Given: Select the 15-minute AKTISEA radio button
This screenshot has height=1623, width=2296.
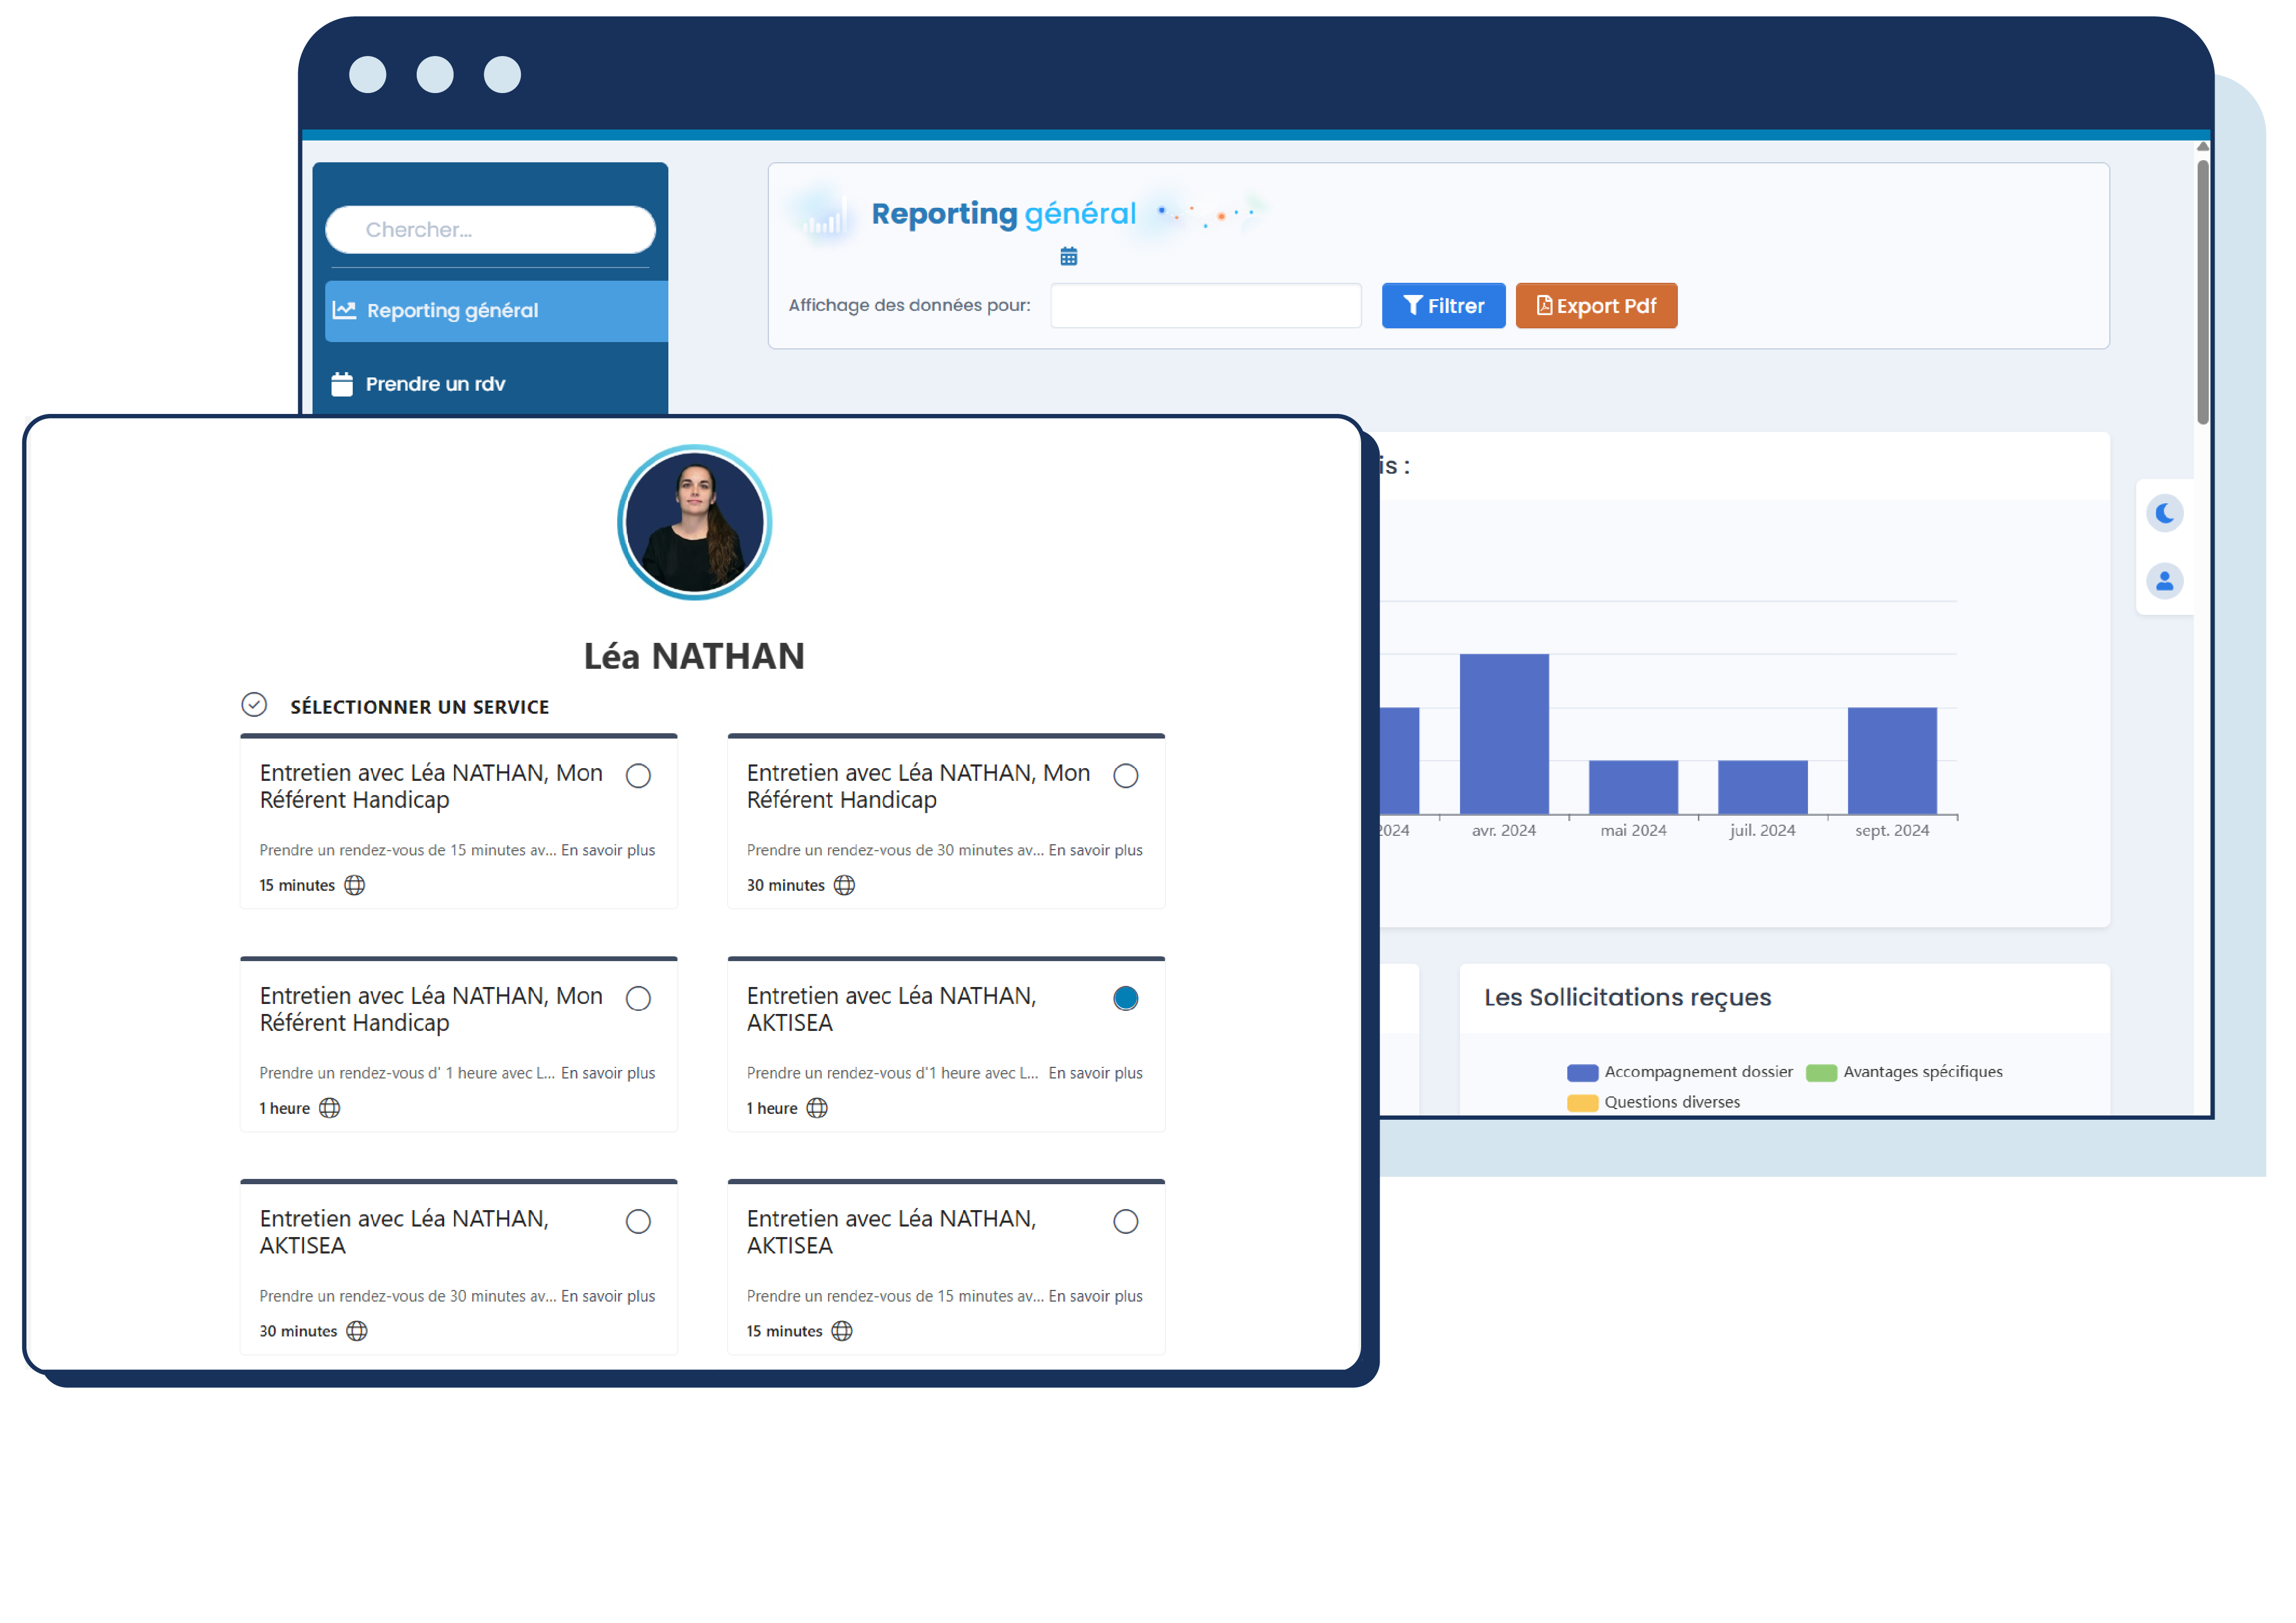Looking at the screenshot, I should click(x=1126, y=1222).
